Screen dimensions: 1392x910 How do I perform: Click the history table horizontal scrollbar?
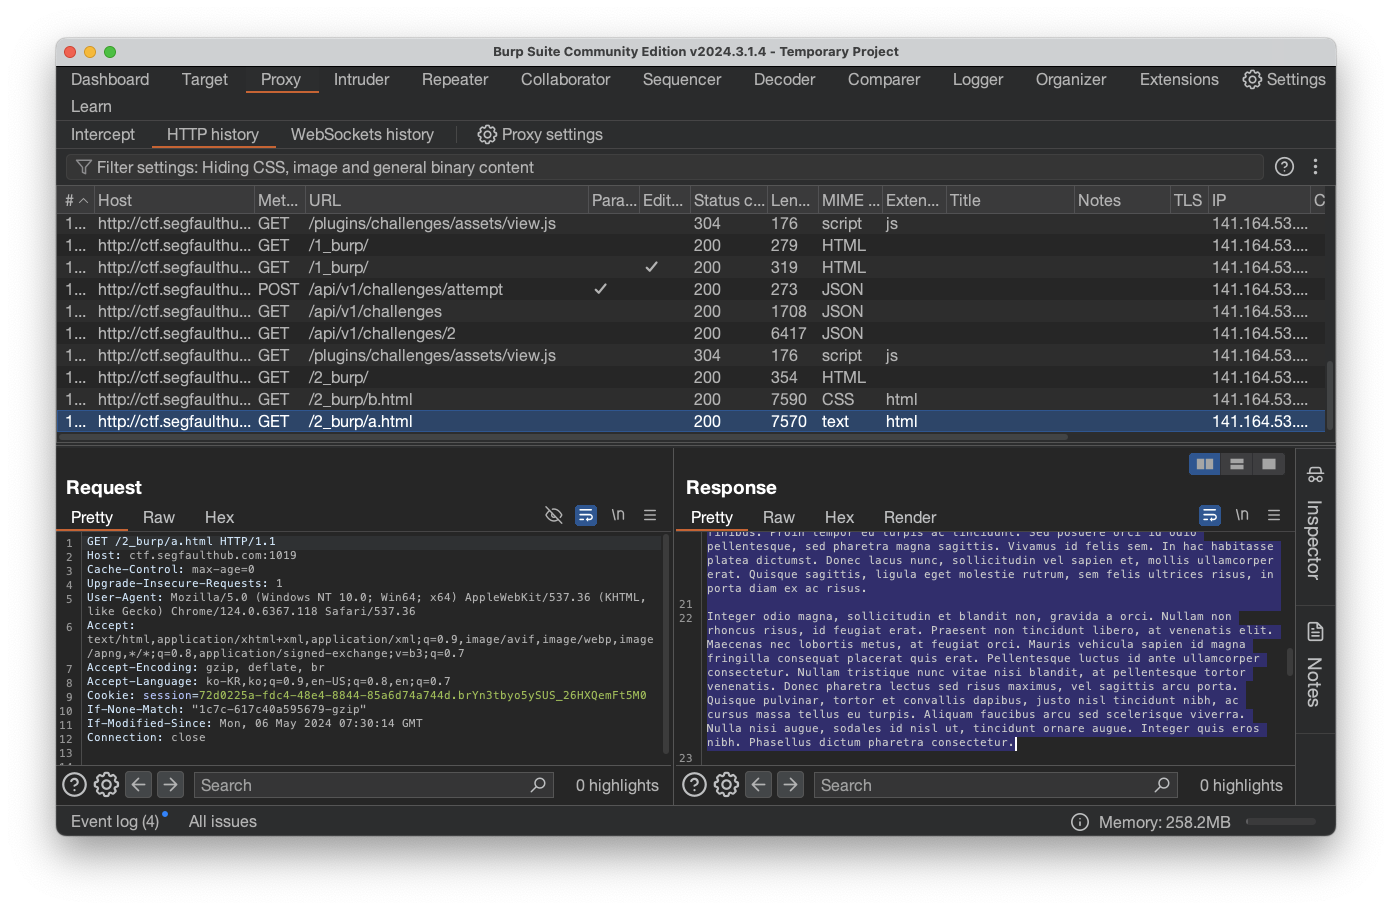point(565,437)
